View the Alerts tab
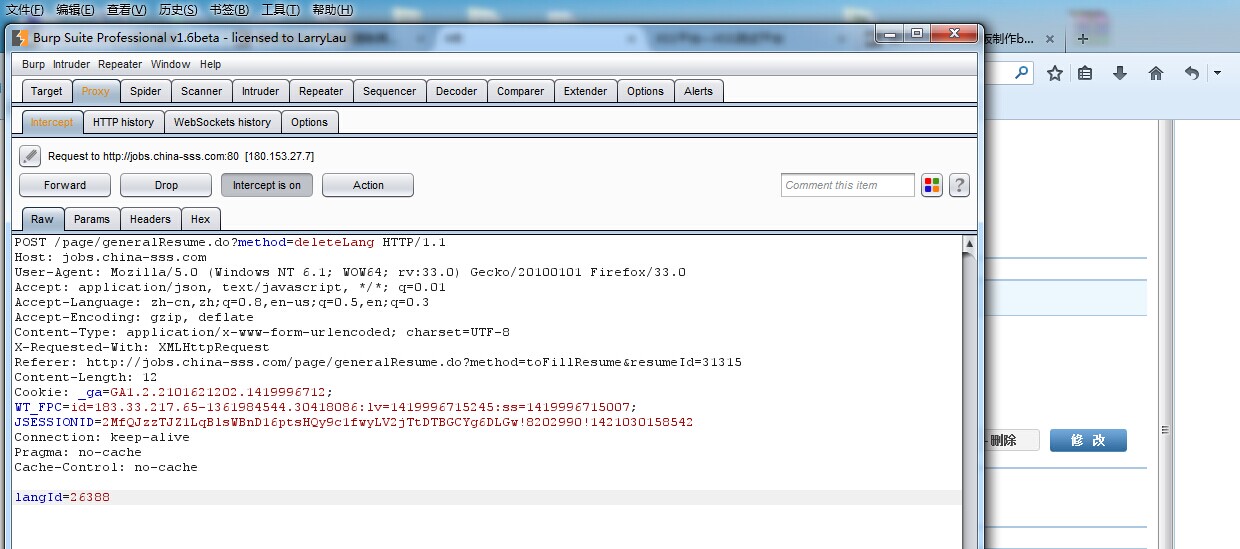Screen dimensions: 1240x549 (x=699, y=91)
